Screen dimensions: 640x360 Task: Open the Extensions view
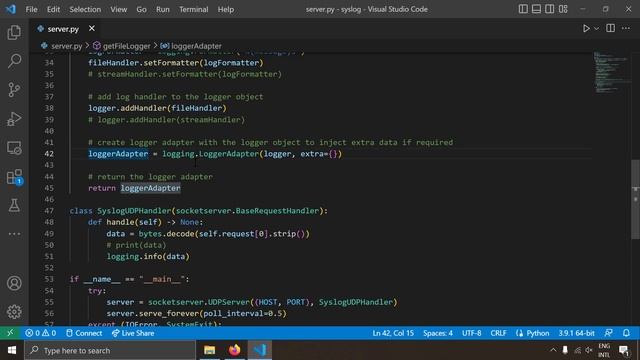(x=14, y=177)
